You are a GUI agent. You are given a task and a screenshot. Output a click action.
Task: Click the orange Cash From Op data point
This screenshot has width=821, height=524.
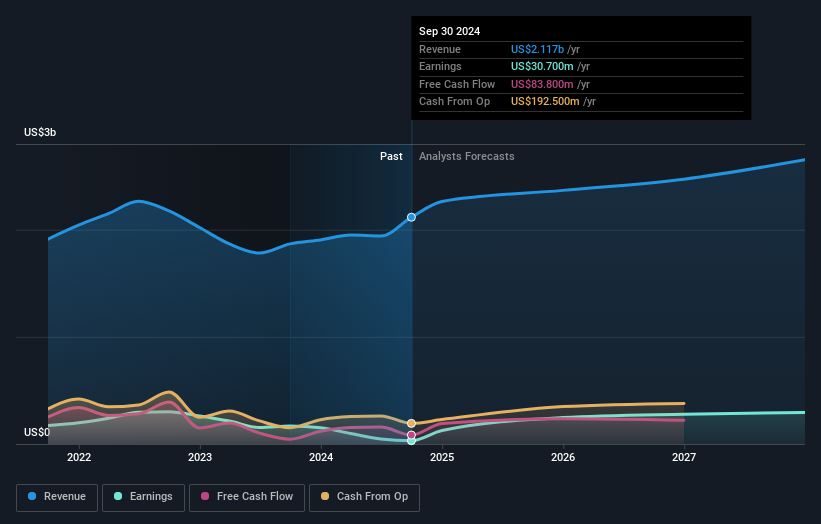pyautogui.click(x=412, y=423)
